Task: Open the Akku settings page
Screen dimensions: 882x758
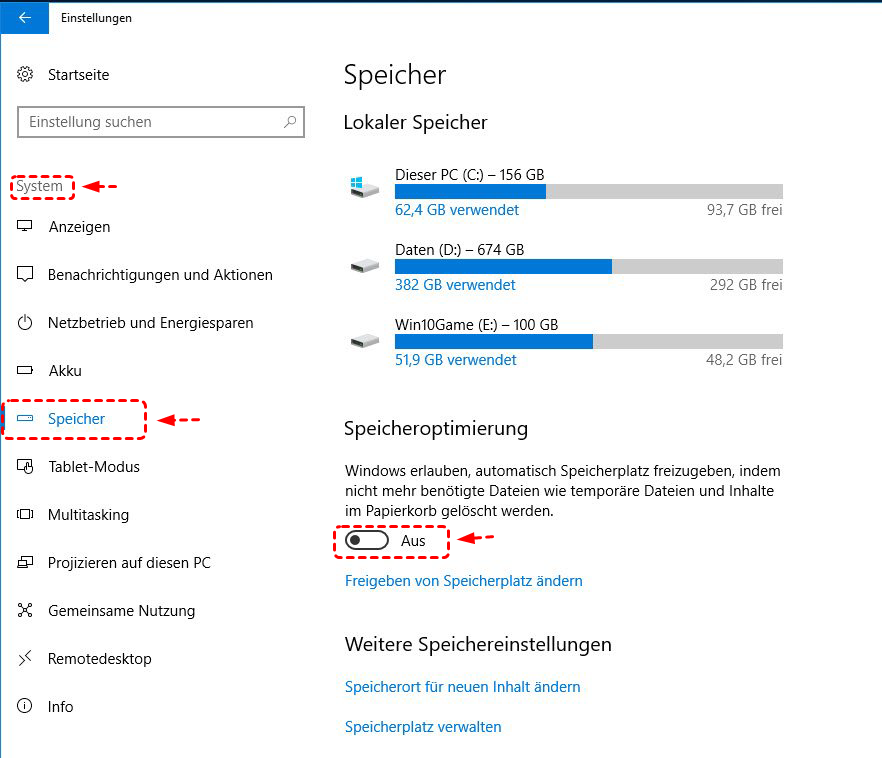Action: (x=65, y=371)
